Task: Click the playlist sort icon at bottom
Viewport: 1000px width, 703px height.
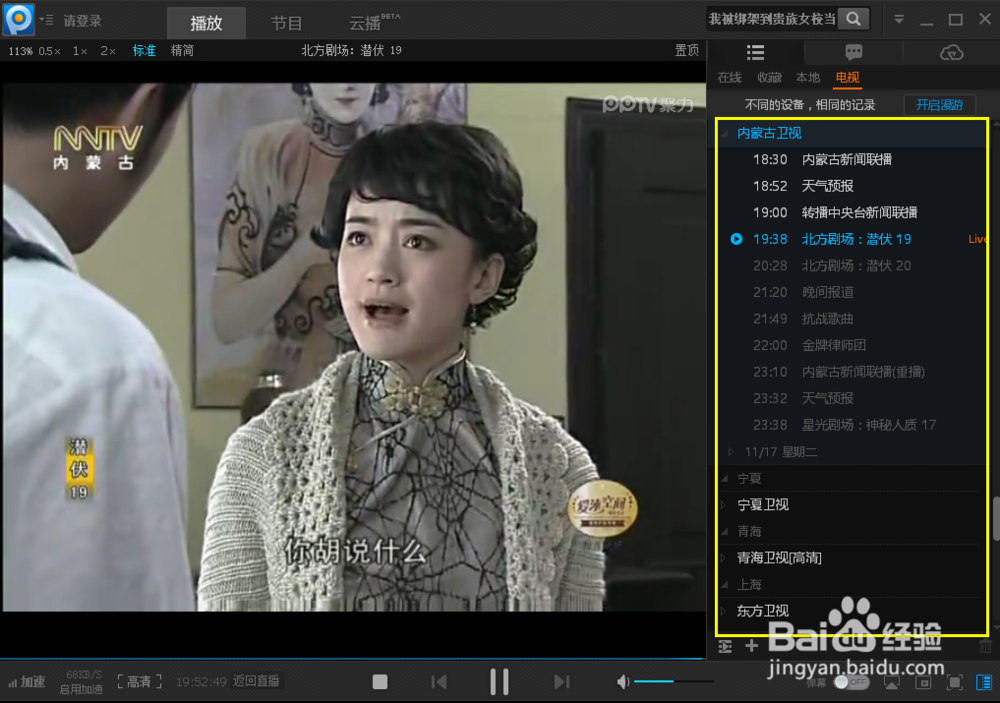Action: click(x=725, y=646)
